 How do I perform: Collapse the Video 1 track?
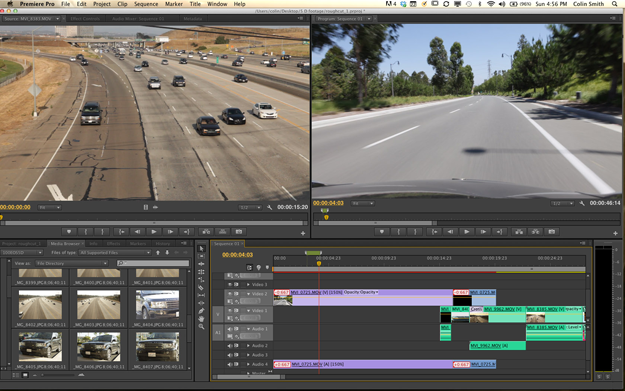248,310
